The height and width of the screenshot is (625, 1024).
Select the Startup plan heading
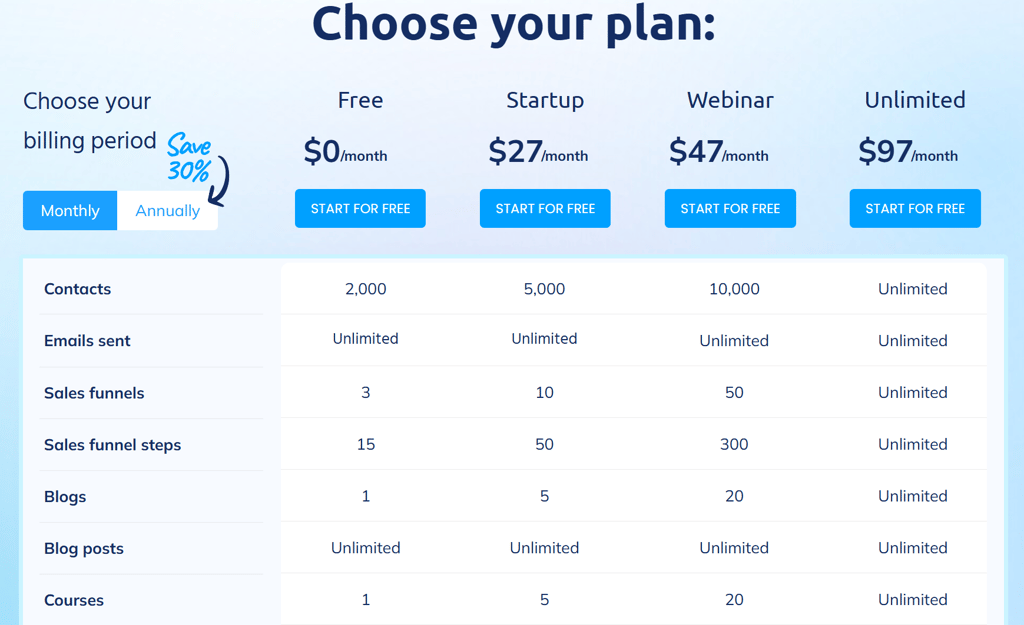tap(545, 100)
